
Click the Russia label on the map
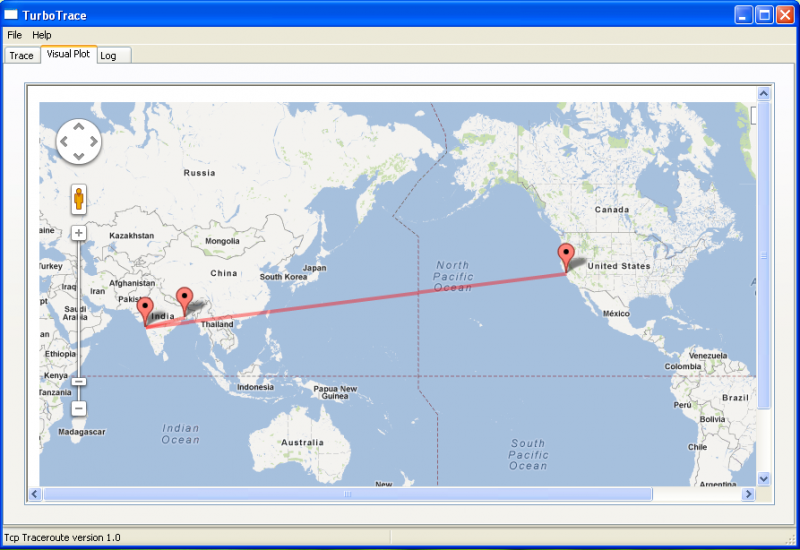(199, 173)
